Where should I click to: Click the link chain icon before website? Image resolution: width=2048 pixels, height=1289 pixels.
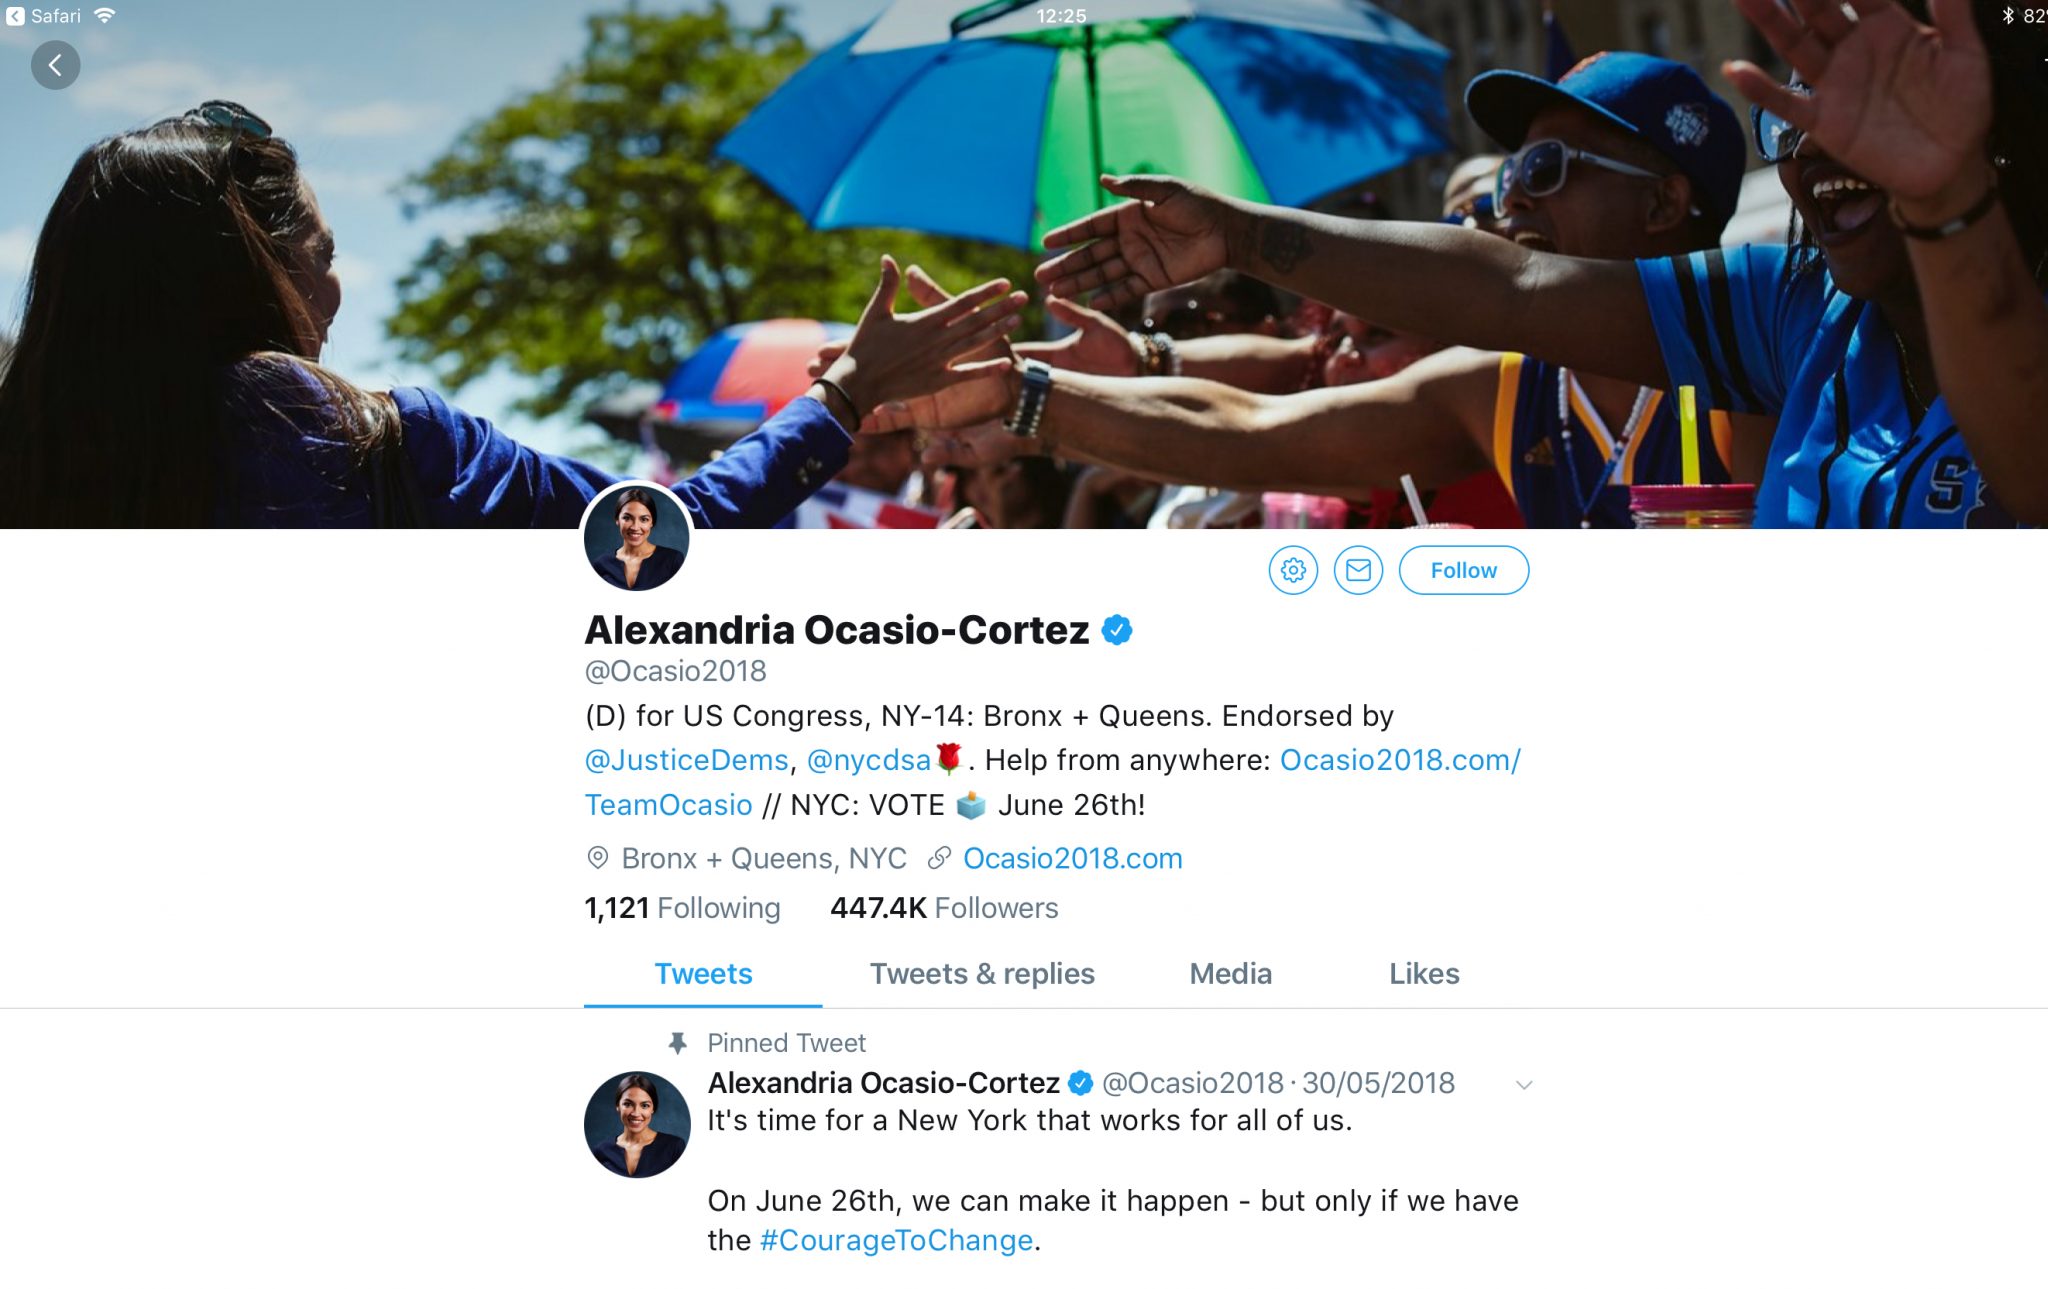[x=939, y=858]
